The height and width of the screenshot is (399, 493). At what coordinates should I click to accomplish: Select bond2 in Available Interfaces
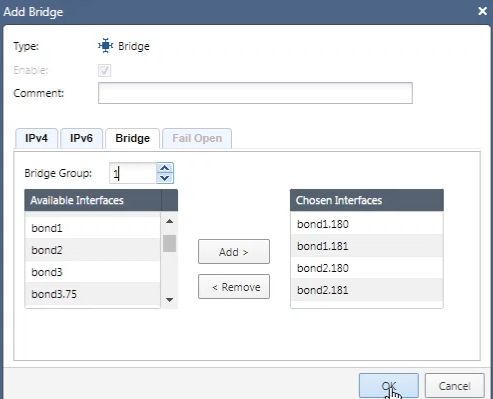(x=92, y=250)
